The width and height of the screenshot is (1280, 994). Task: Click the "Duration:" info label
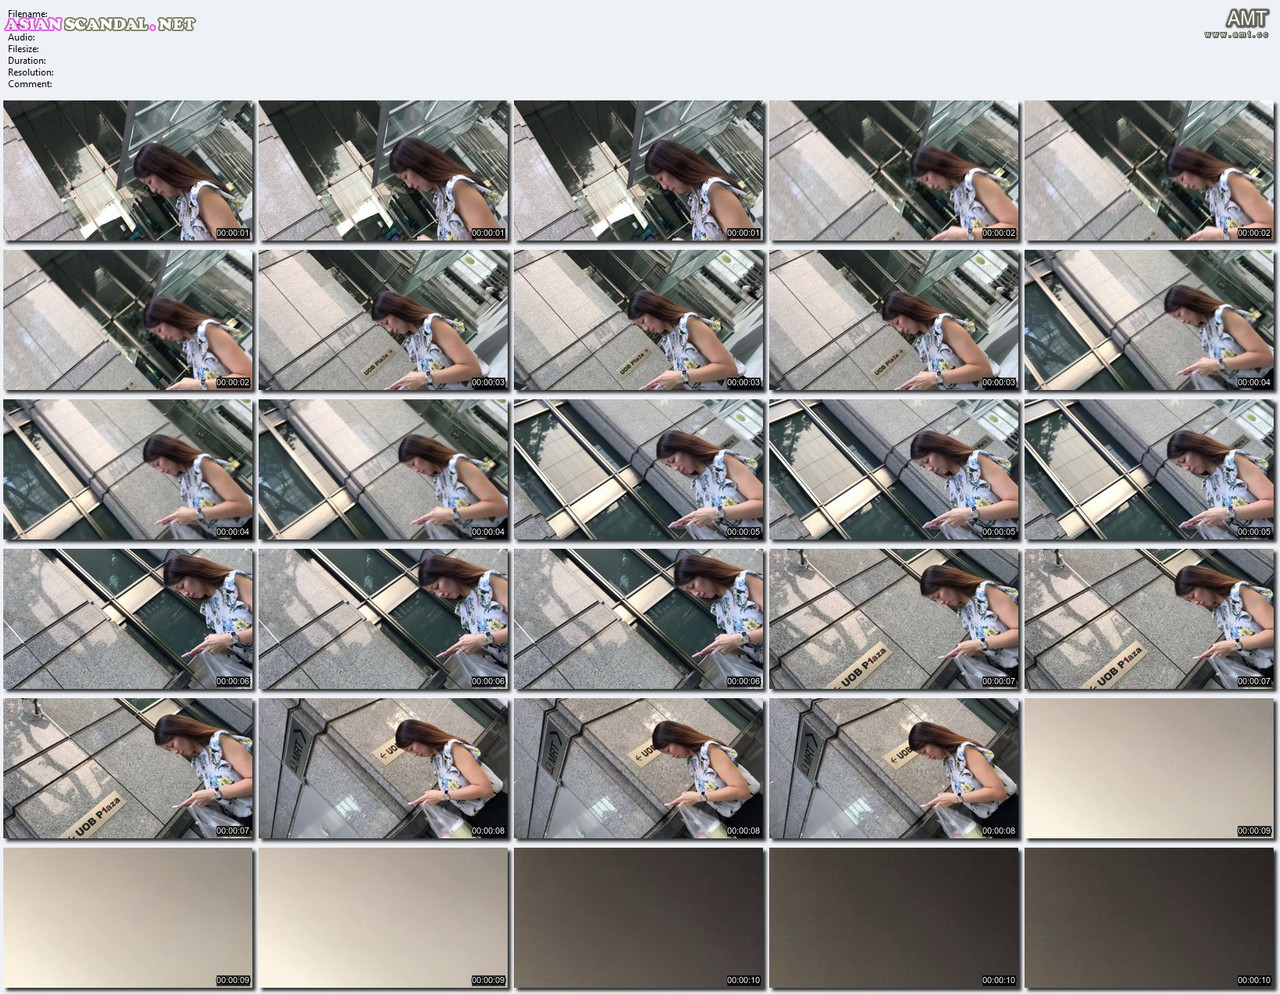[27, 61]
